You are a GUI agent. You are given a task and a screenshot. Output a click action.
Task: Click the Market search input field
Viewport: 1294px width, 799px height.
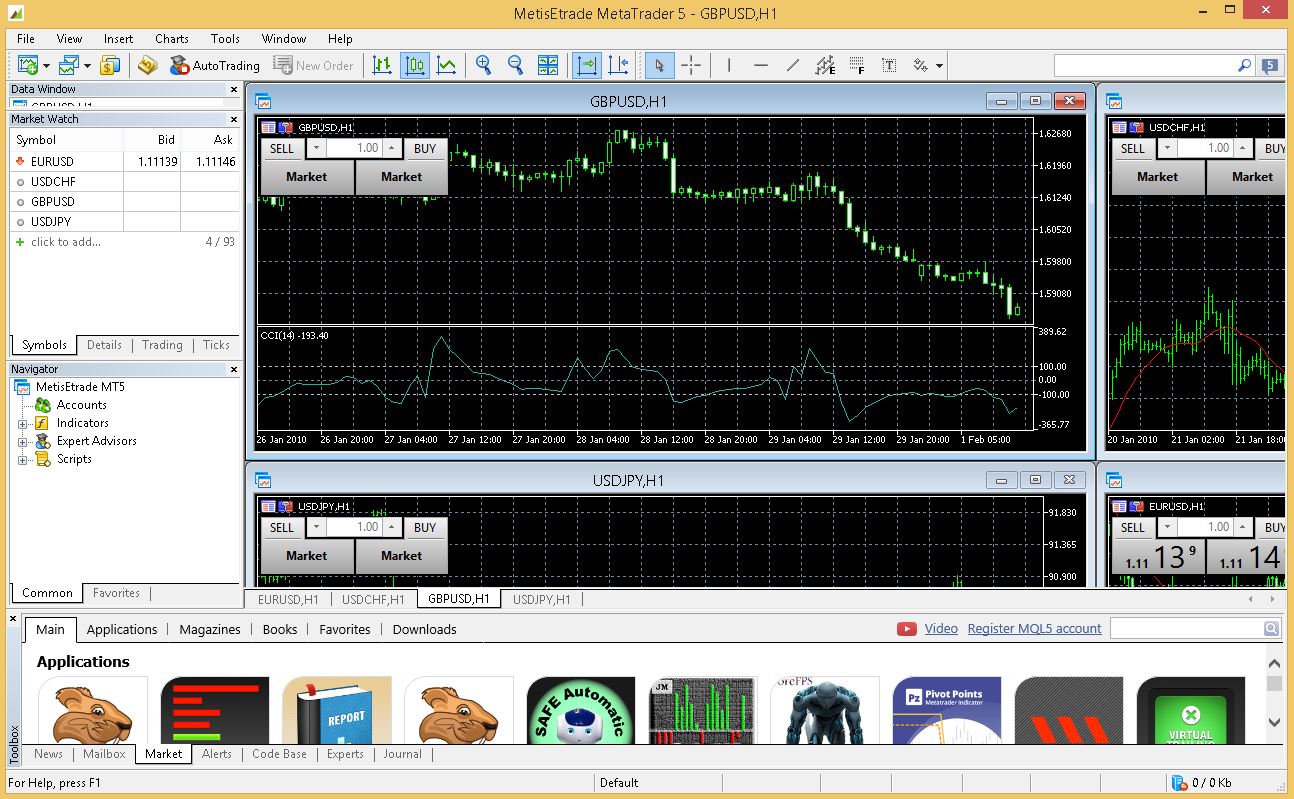(x=1187, y=628)
